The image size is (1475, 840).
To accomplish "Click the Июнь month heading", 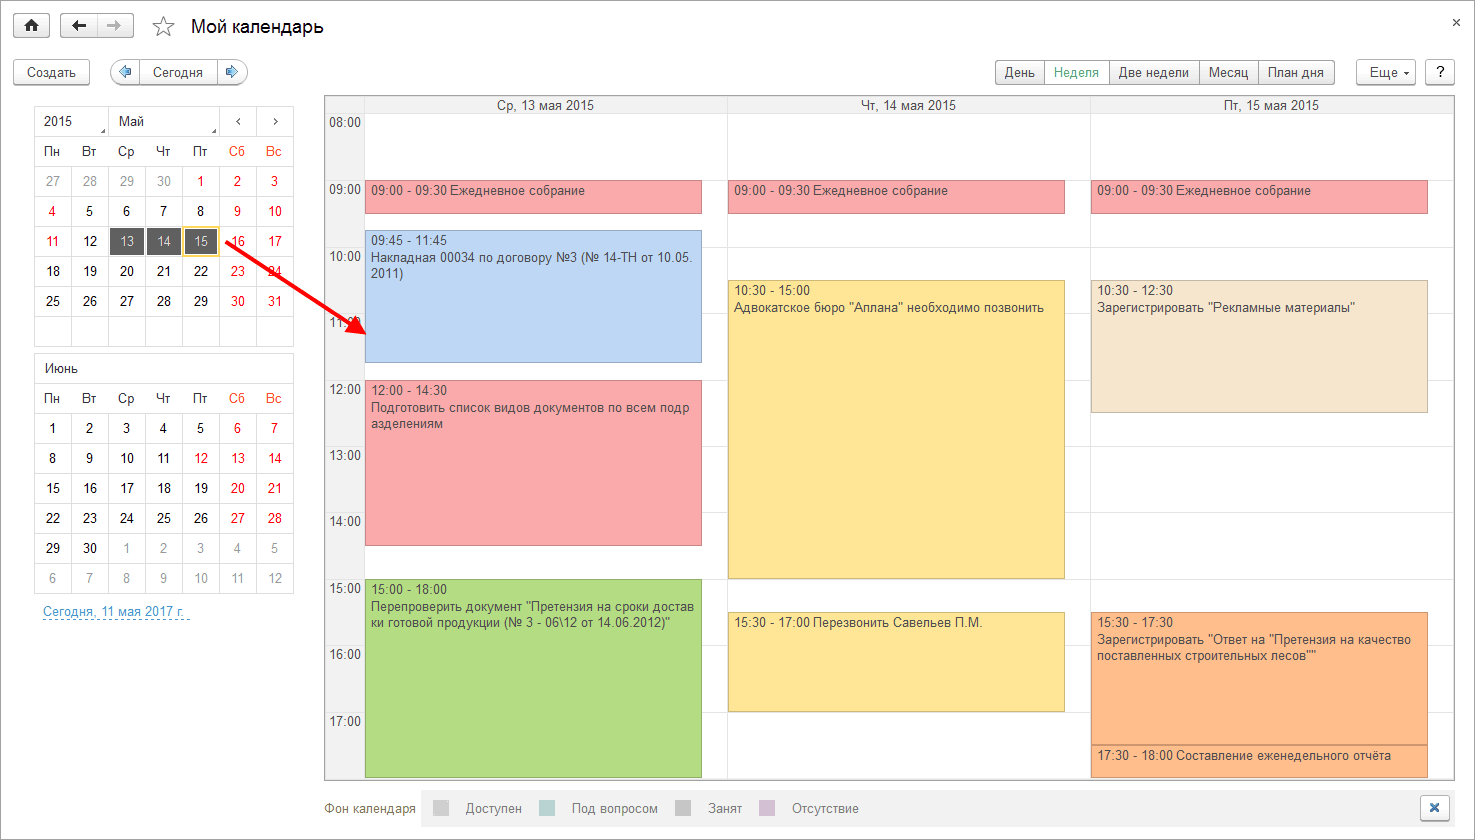I will 61,368.
